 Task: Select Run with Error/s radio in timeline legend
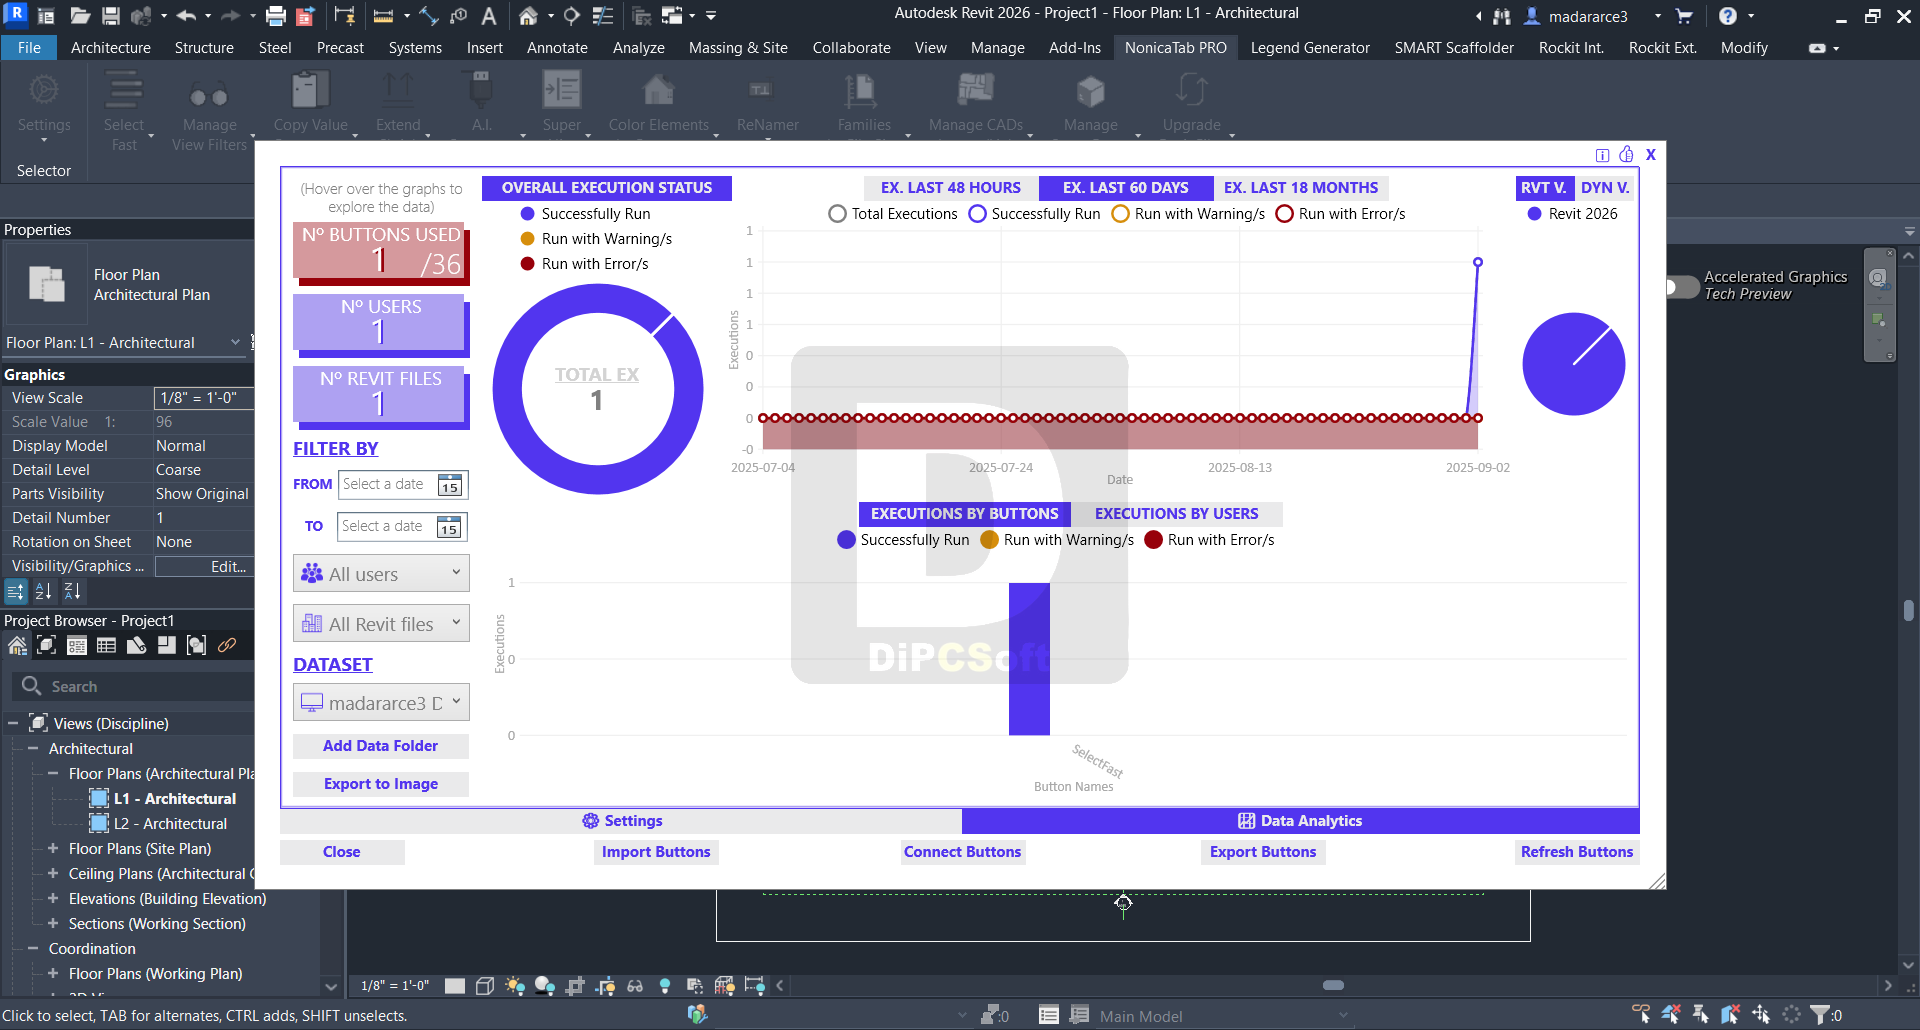click(x=1284, y=214)
